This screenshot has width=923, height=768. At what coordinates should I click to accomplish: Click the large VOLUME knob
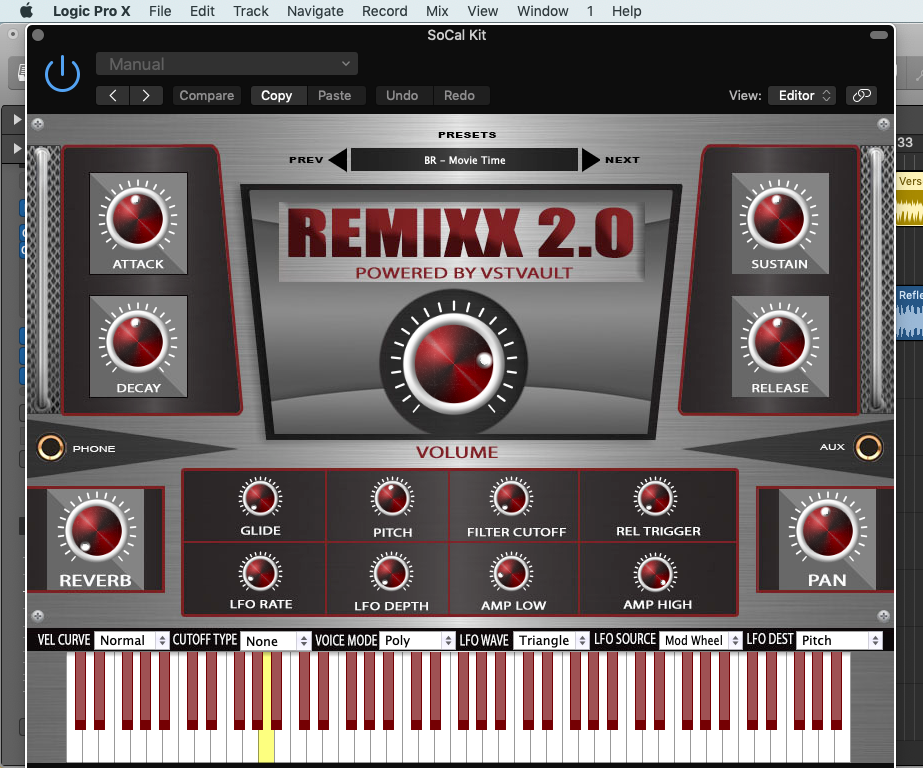pyautogui.click(x=453, y=363)
